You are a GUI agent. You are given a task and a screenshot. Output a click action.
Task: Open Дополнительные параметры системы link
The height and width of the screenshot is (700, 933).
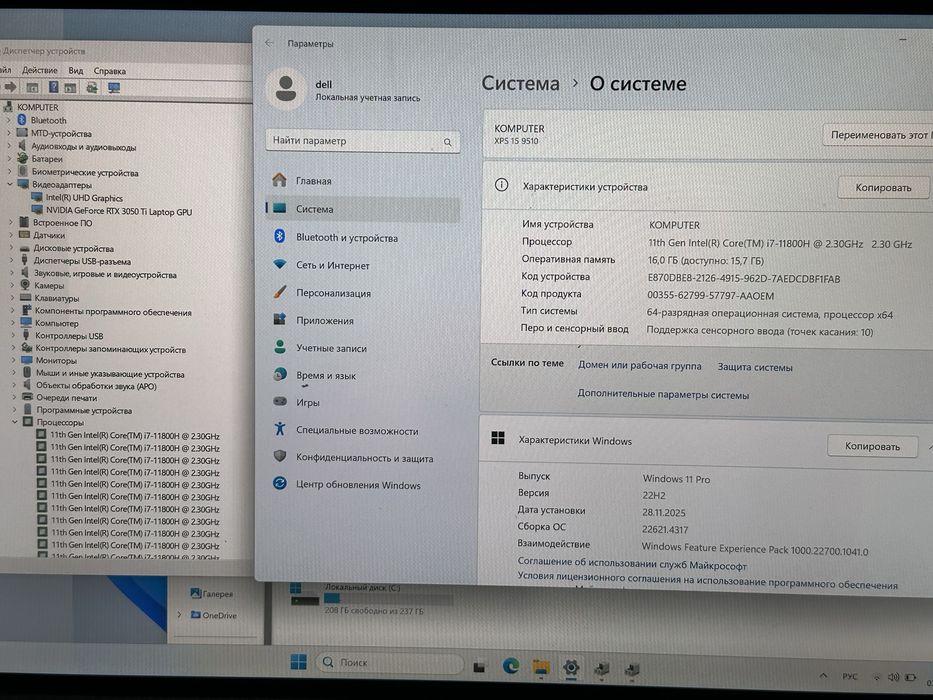coord(663,394)
